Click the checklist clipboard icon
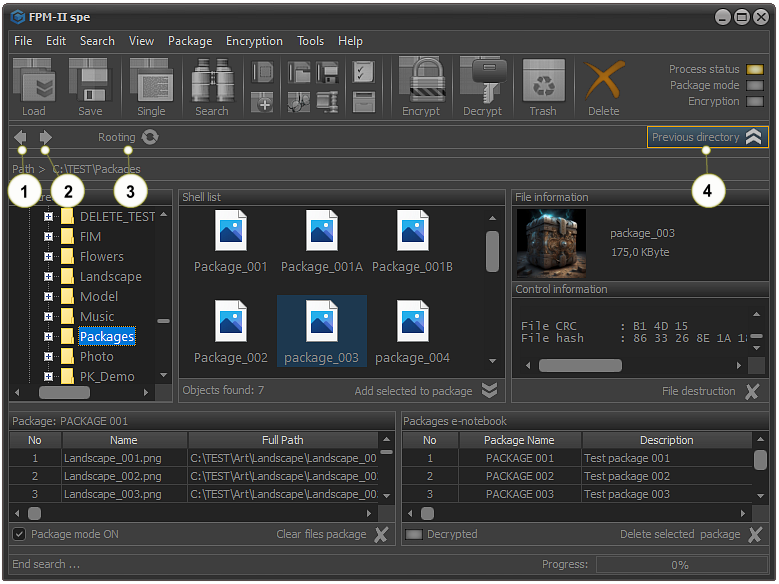The width and height of the screenshot is (779, 584). coord(364,72)
